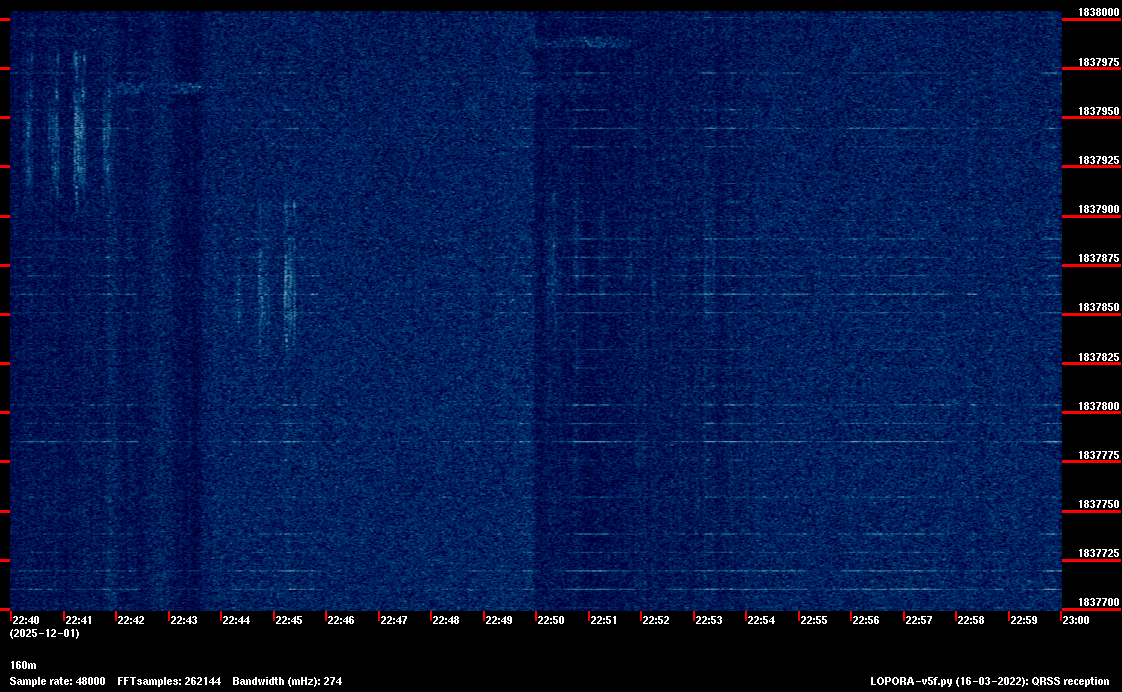Click the 22:57 time label
The width and height of the screenshot is (1122, 692).
pyautogui.click(x=919, y=620)
